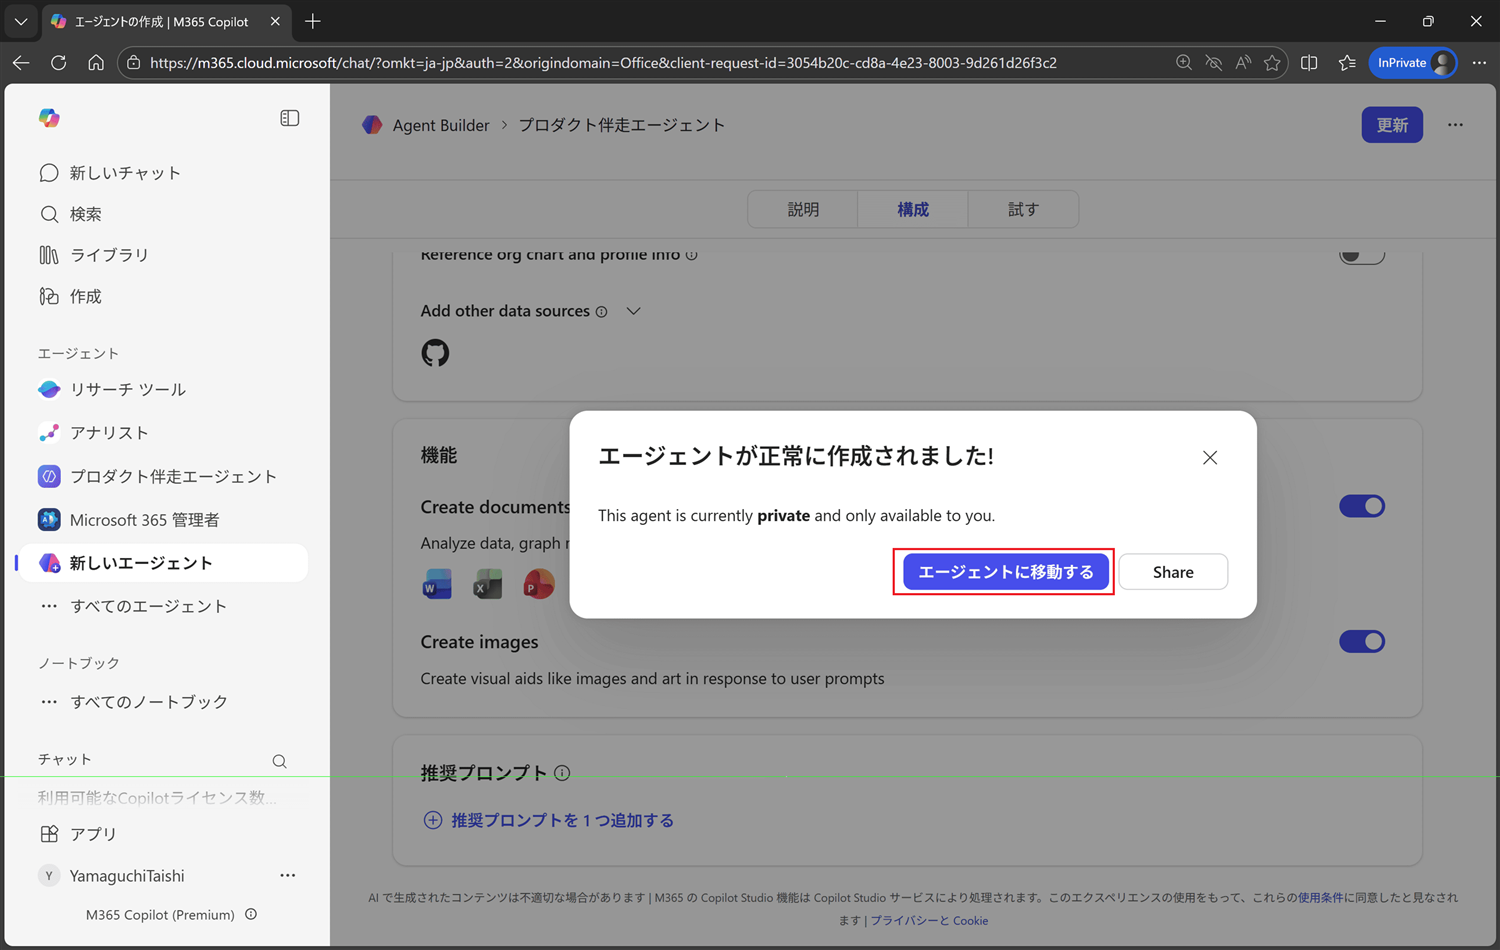Viewport: 1500px width, 950px height.
Task: Switch to the 試す tab
Action: [x=1023, y=209]
